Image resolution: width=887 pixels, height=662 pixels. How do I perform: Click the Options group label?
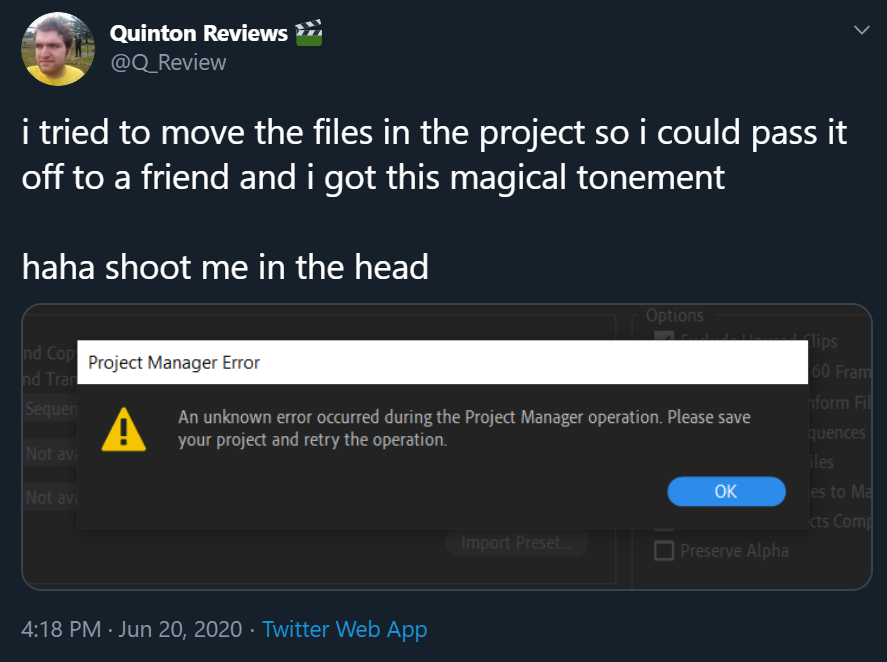pyautogui.click(x=674, y=315)
